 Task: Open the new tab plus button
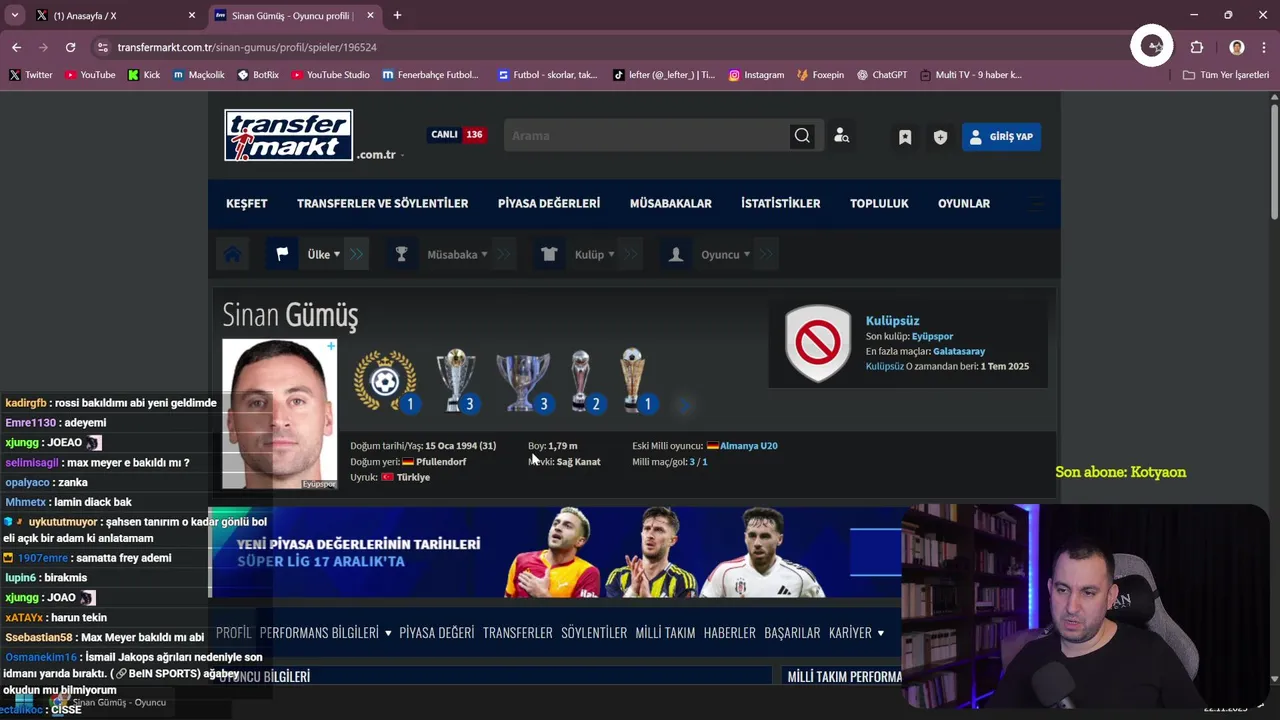pos(397,15)
